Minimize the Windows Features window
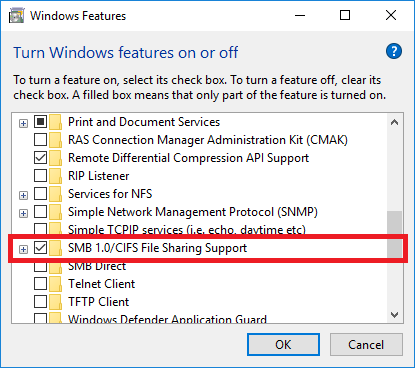418x371 pixels. (x=300, y=15)
